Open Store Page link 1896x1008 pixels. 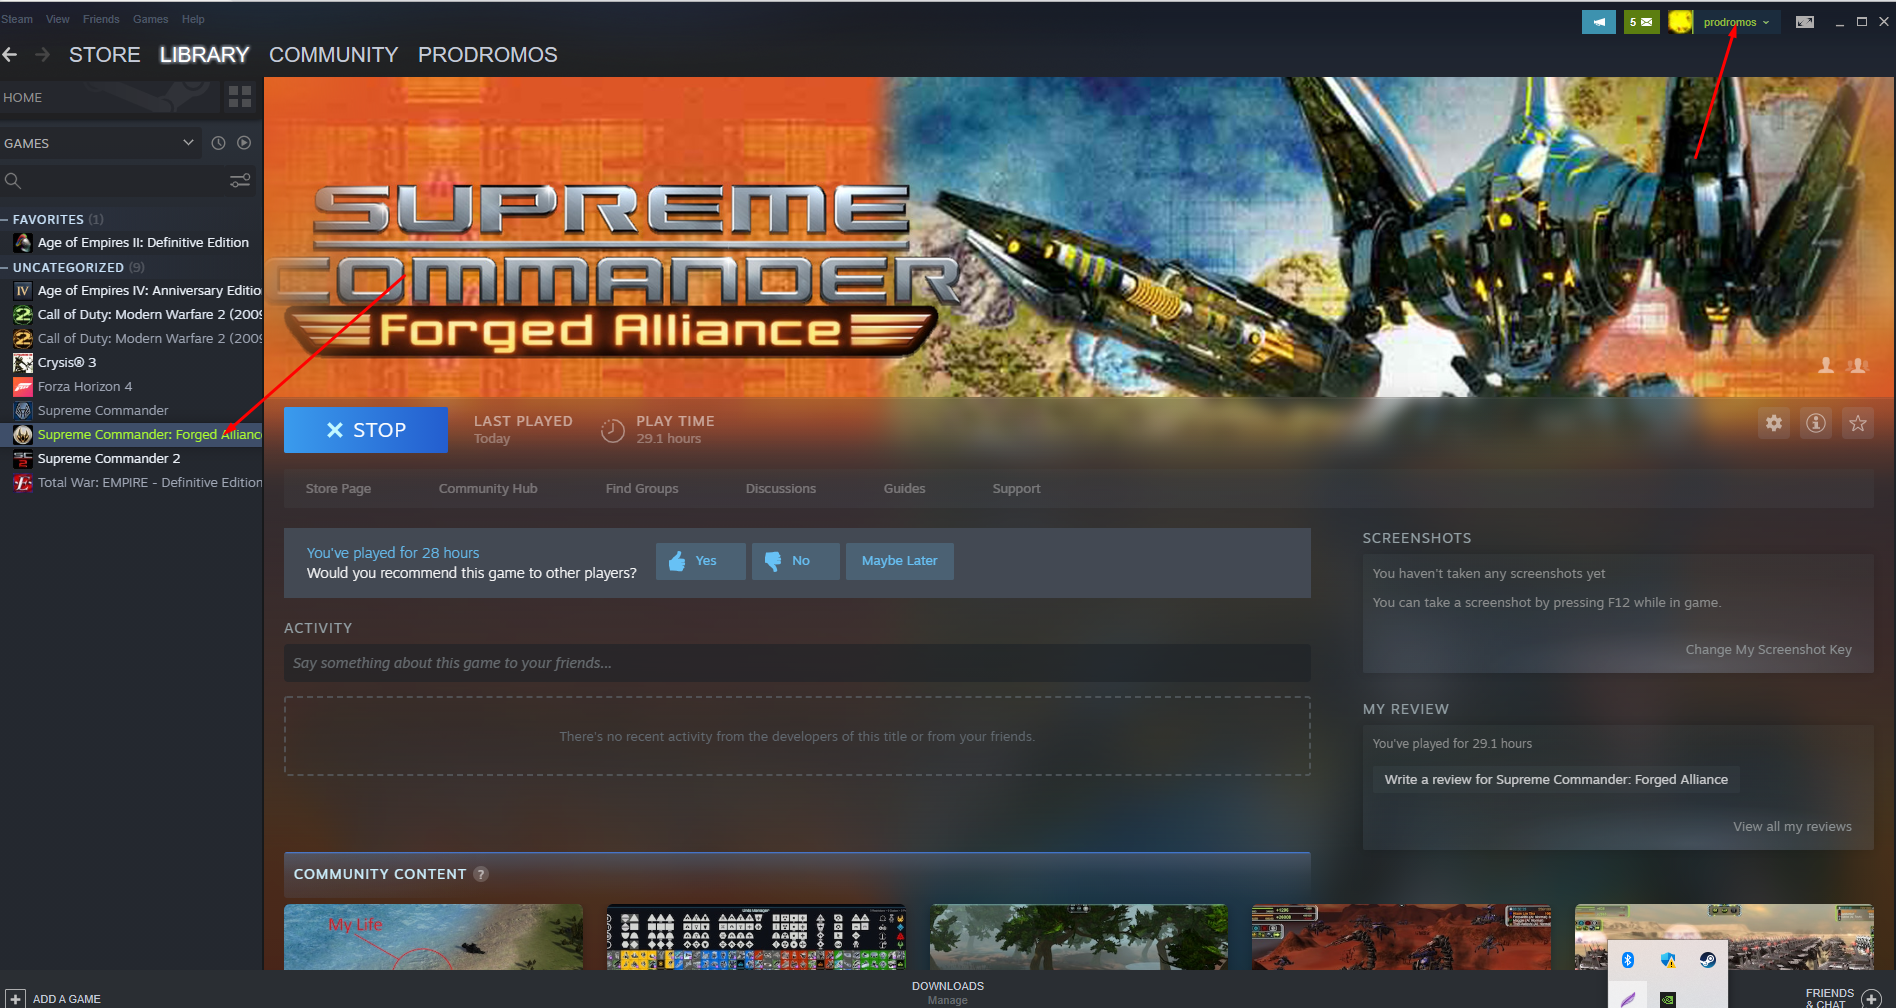[x=338, y=488]
